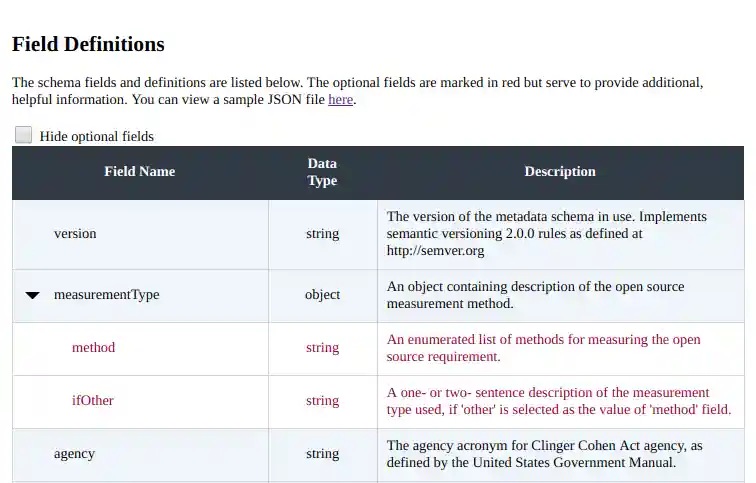Click the Description column header
756x483 pixels.
[x=560, y=172]
